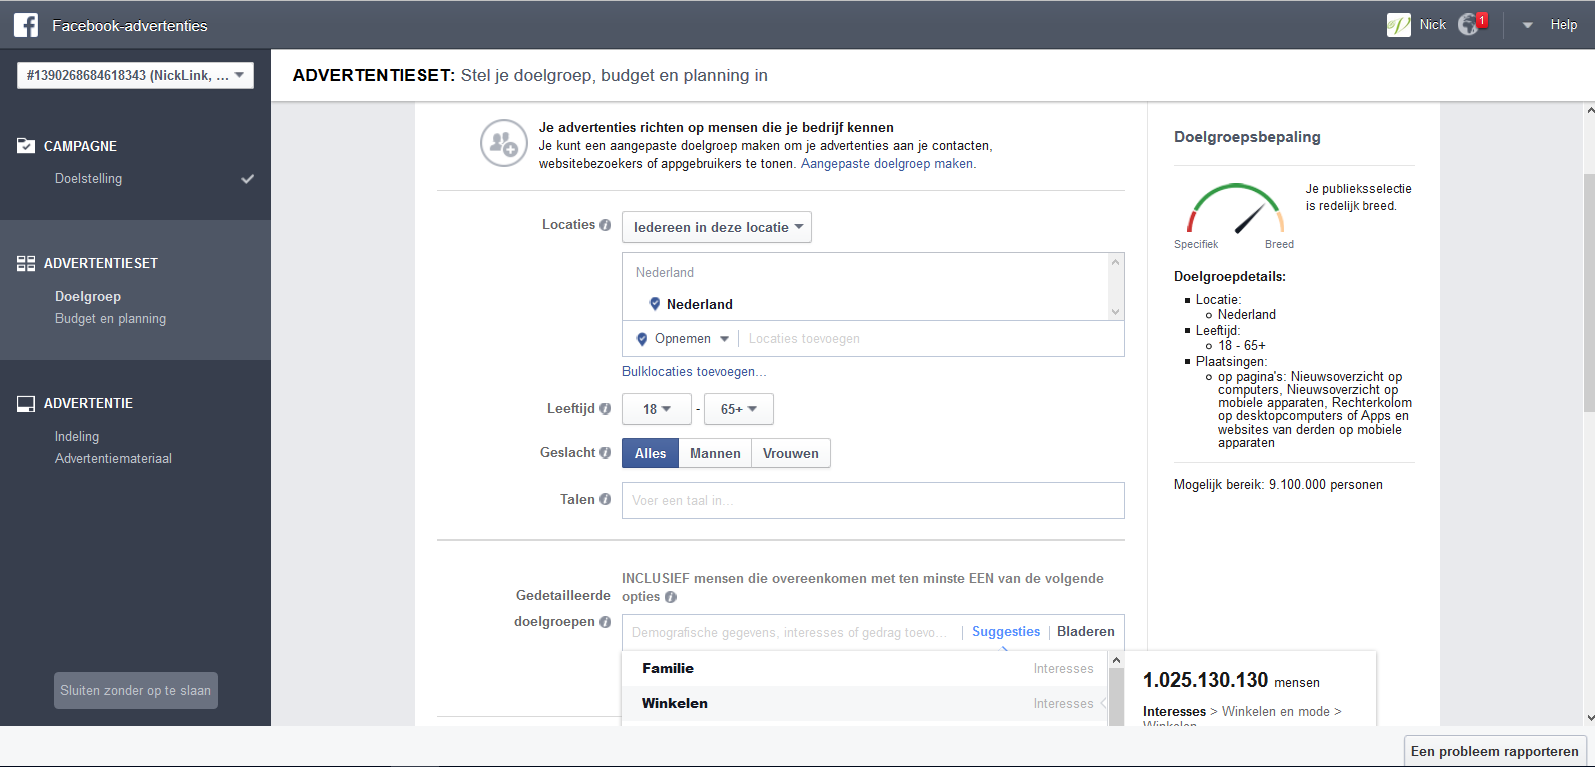Screen dimensions: 1595x767
Task: Open the minimum age 18 dropdown
Action: [x=656, y=409]
